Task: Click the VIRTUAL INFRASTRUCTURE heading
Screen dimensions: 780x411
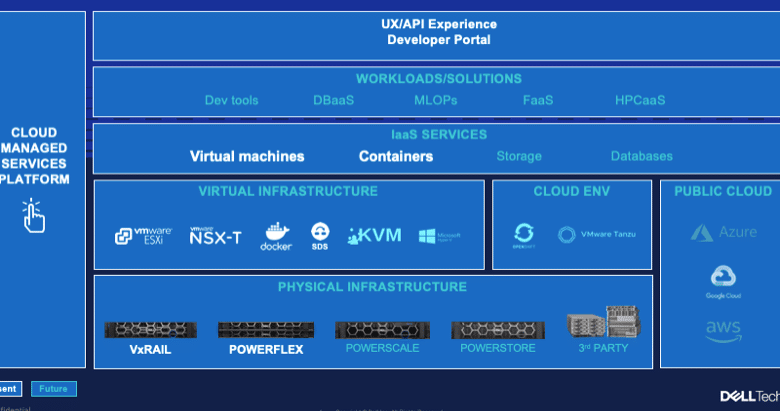Action: [288, 191]
